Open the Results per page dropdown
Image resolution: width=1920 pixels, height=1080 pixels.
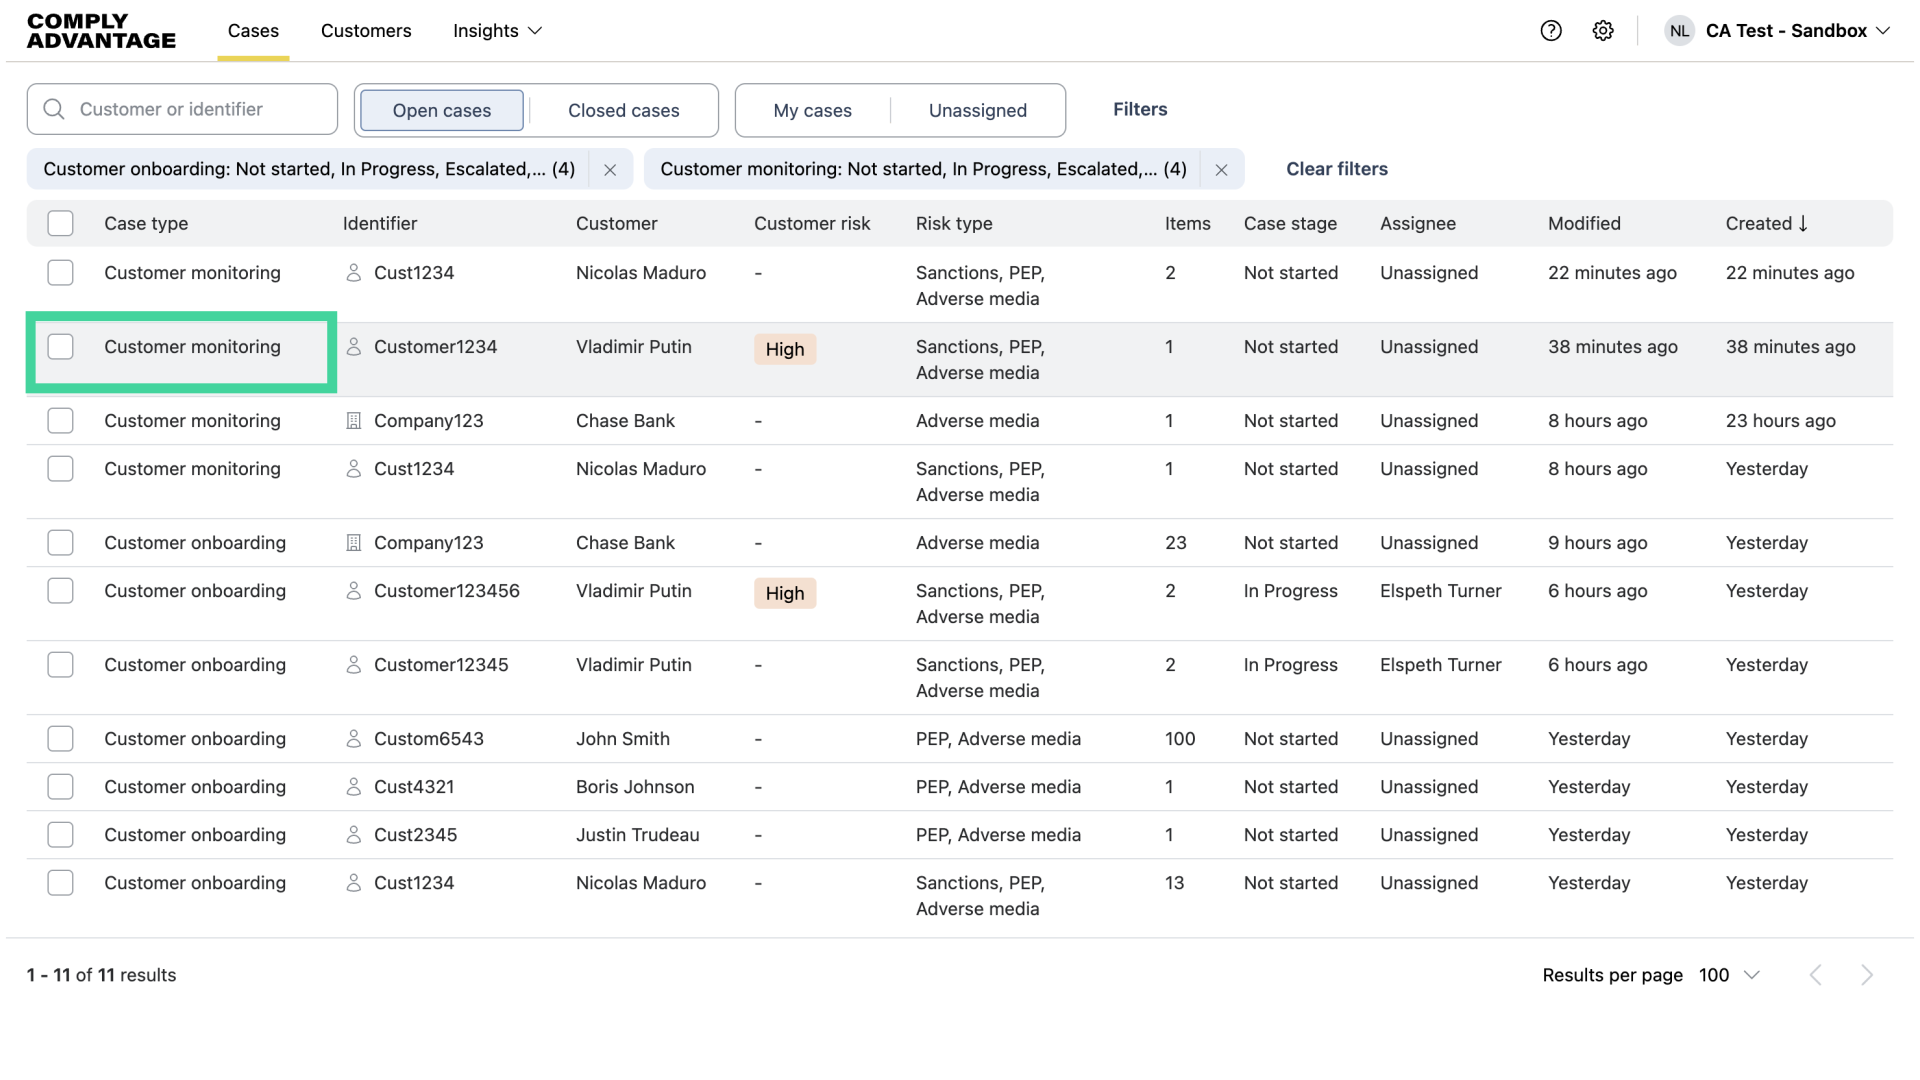tap(1730, 975)
